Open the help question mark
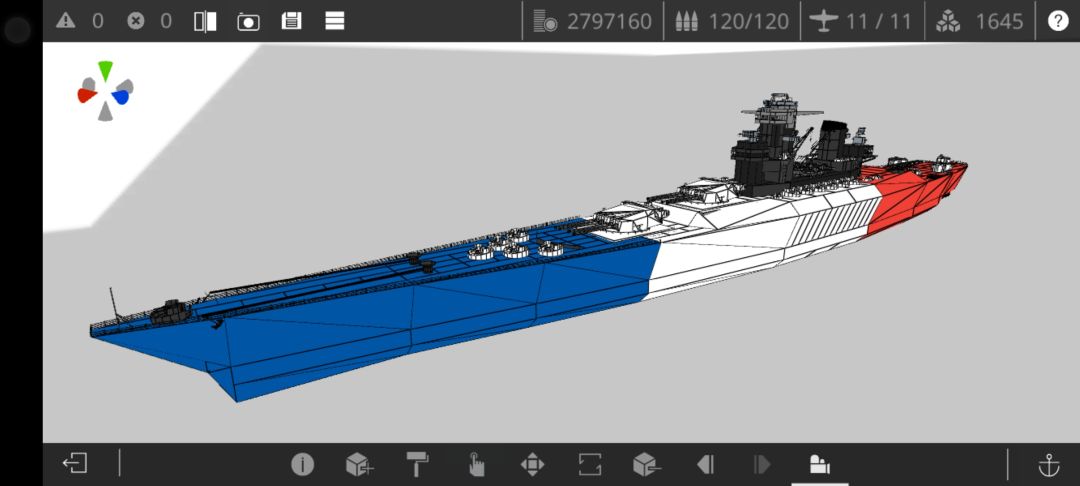Screen dimensions: 1080x486 [1058, 21]
